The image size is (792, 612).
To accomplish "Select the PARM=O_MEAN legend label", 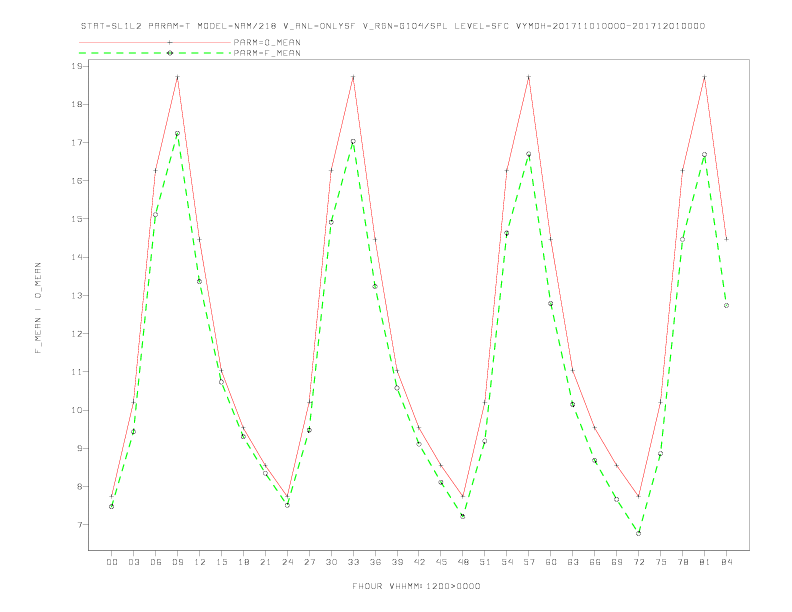I will pyautogui.click(x=267, y=42).
